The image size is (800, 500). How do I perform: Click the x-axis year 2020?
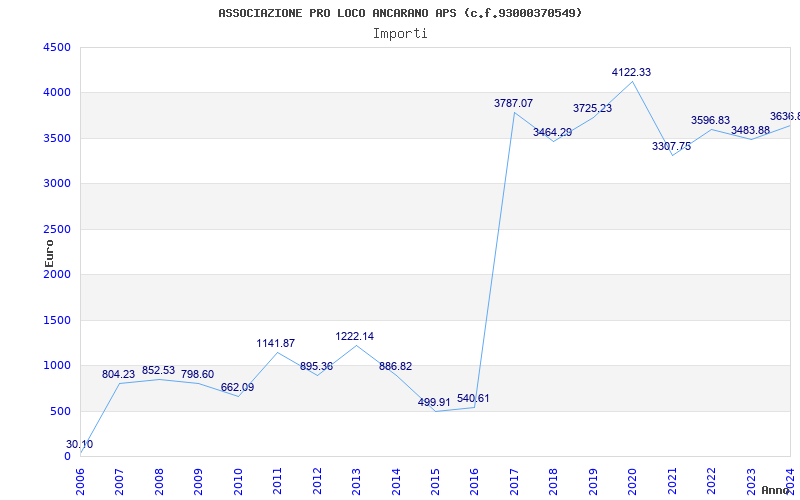pyautogui.click(x=633, y=482)
